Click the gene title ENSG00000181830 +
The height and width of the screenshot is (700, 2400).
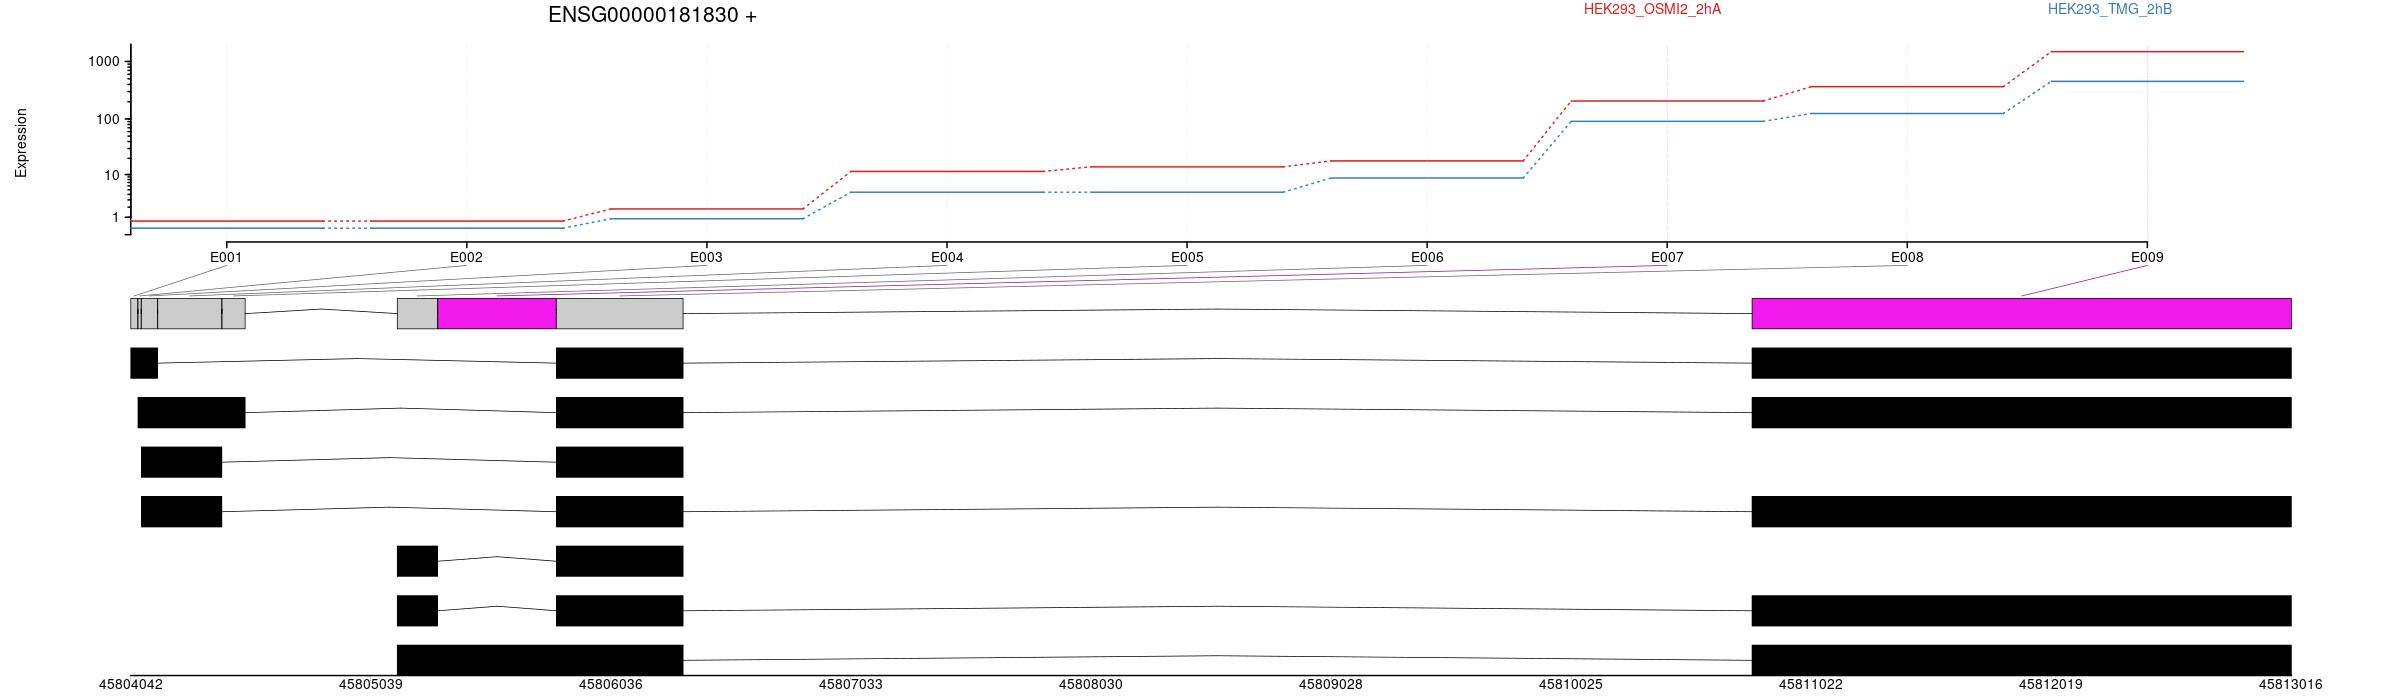click(652, 15)
